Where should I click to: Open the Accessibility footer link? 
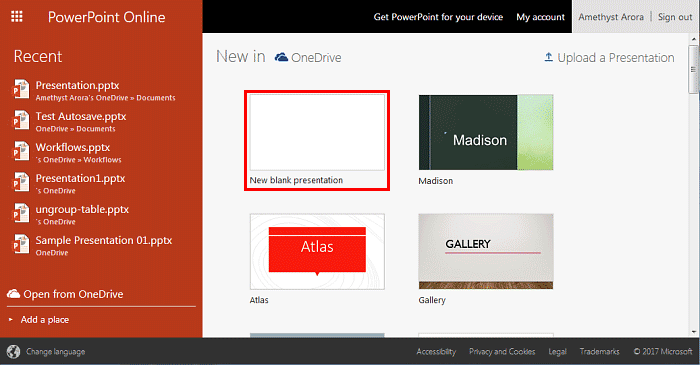tap(436, 352)
